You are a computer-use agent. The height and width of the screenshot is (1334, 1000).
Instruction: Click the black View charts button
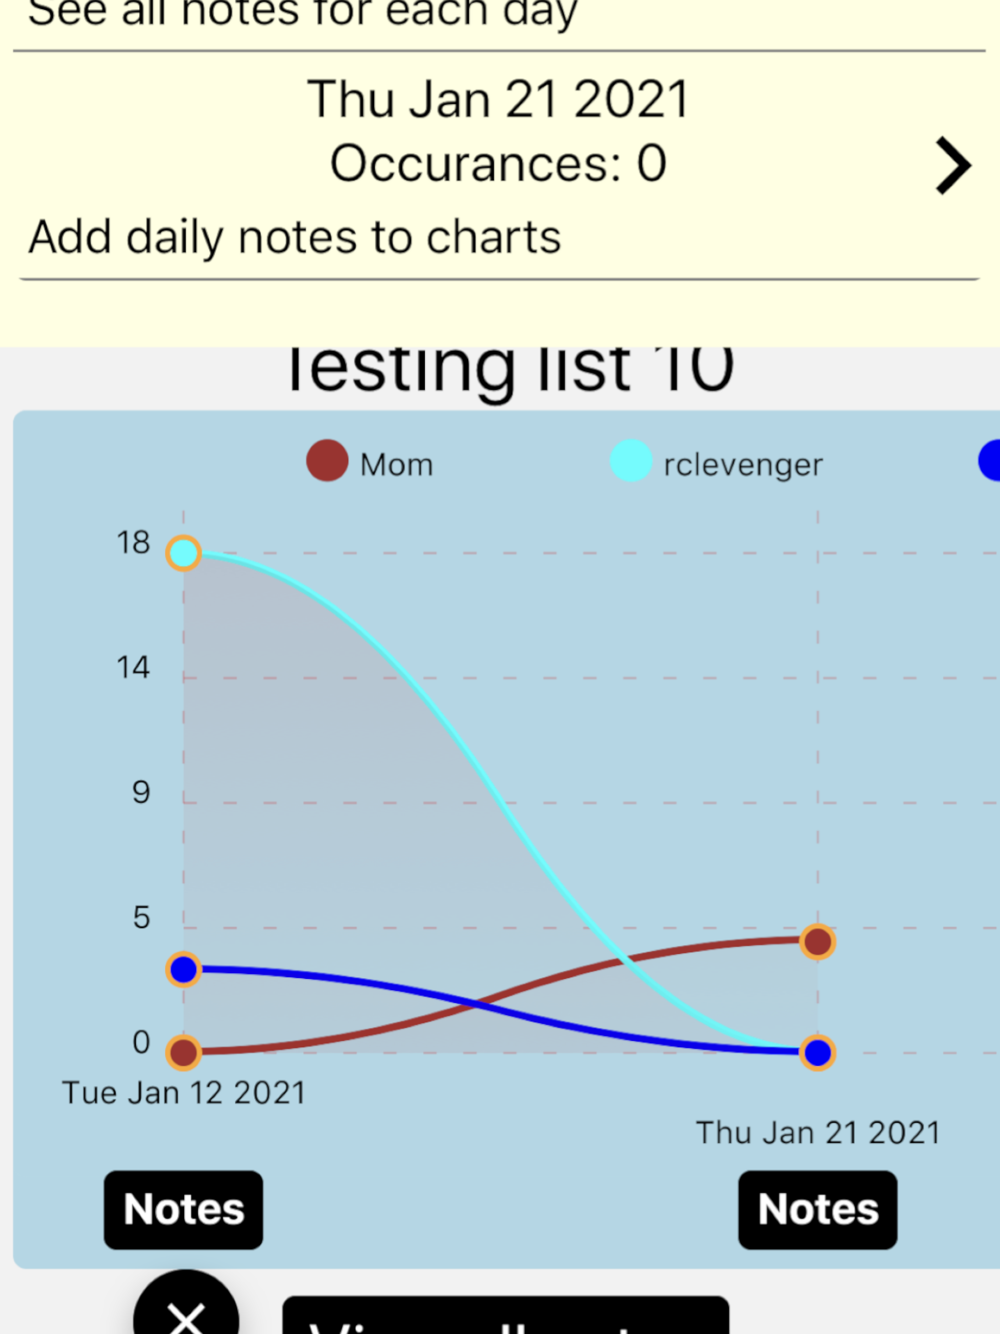[506, 1316]
